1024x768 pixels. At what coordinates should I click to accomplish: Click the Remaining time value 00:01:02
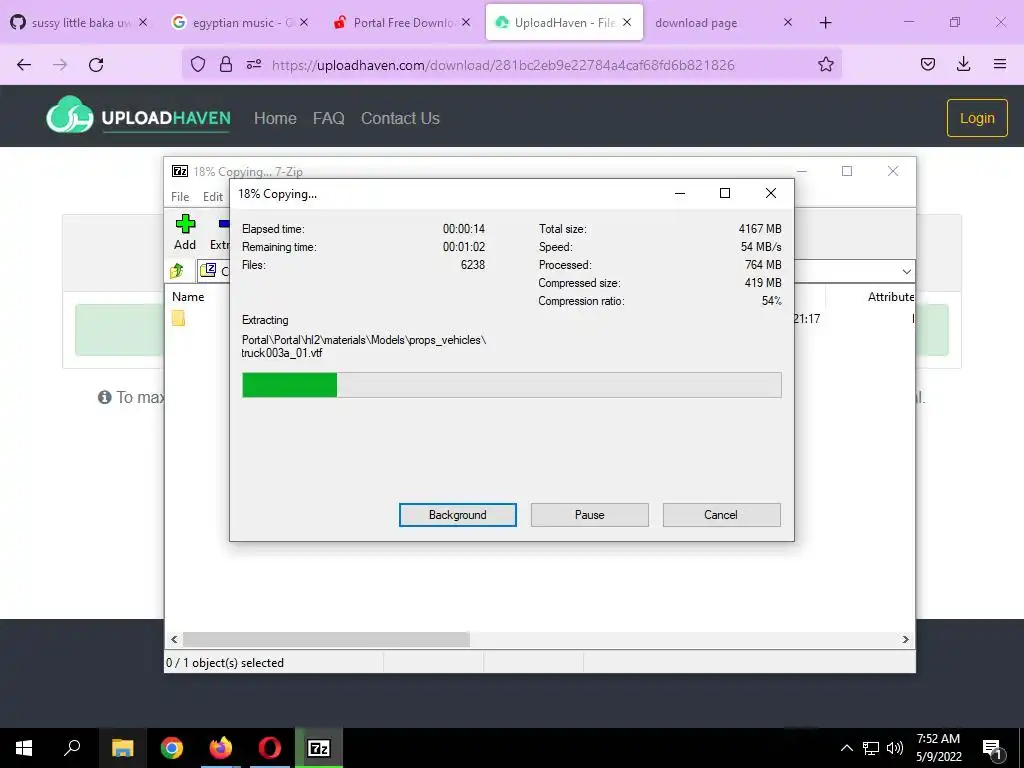(464, 247)
